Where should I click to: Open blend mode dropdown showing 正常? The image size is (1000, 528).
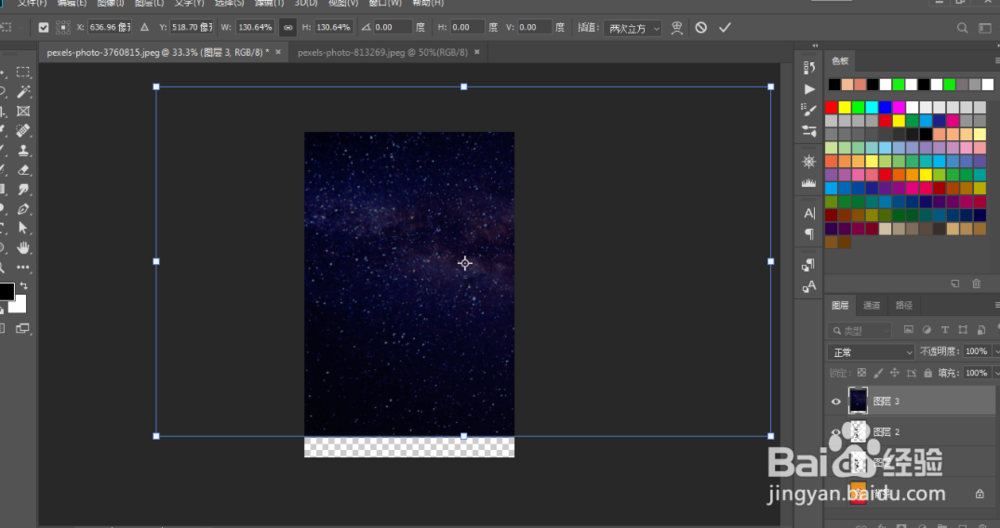click(871, 352)
